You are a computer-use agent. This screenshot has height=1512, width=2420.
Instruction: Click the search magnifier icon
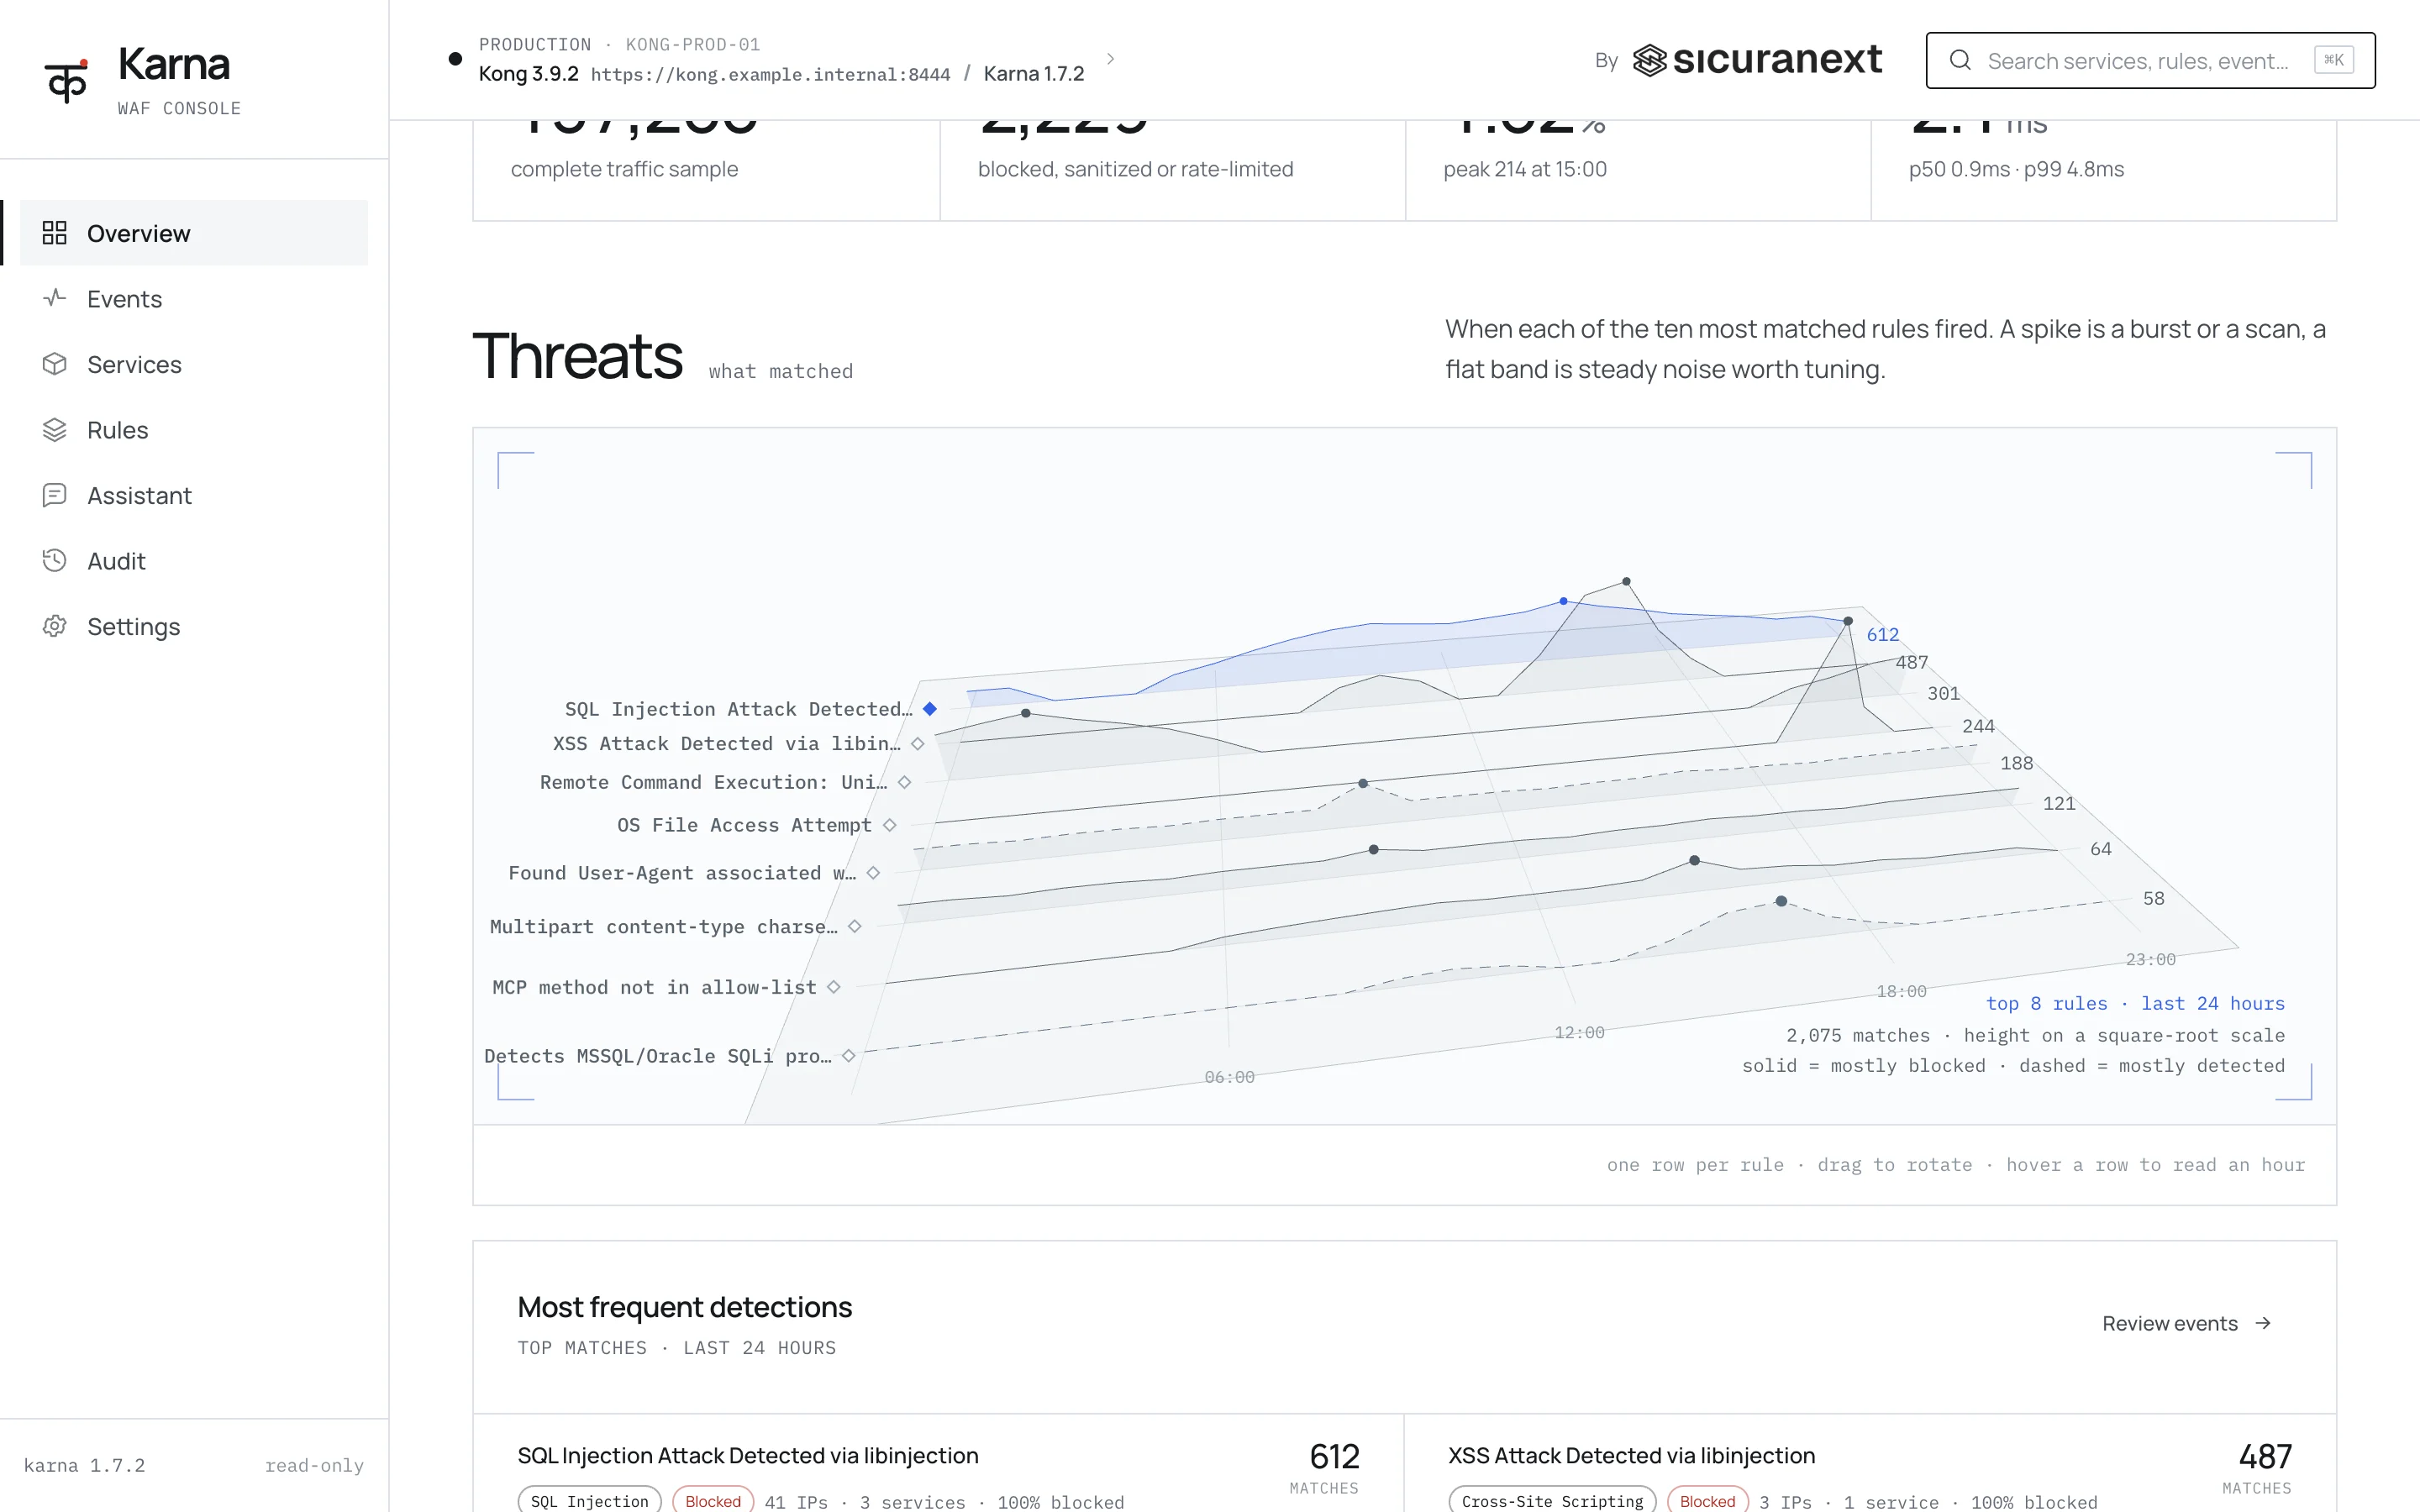(1960, 61)
